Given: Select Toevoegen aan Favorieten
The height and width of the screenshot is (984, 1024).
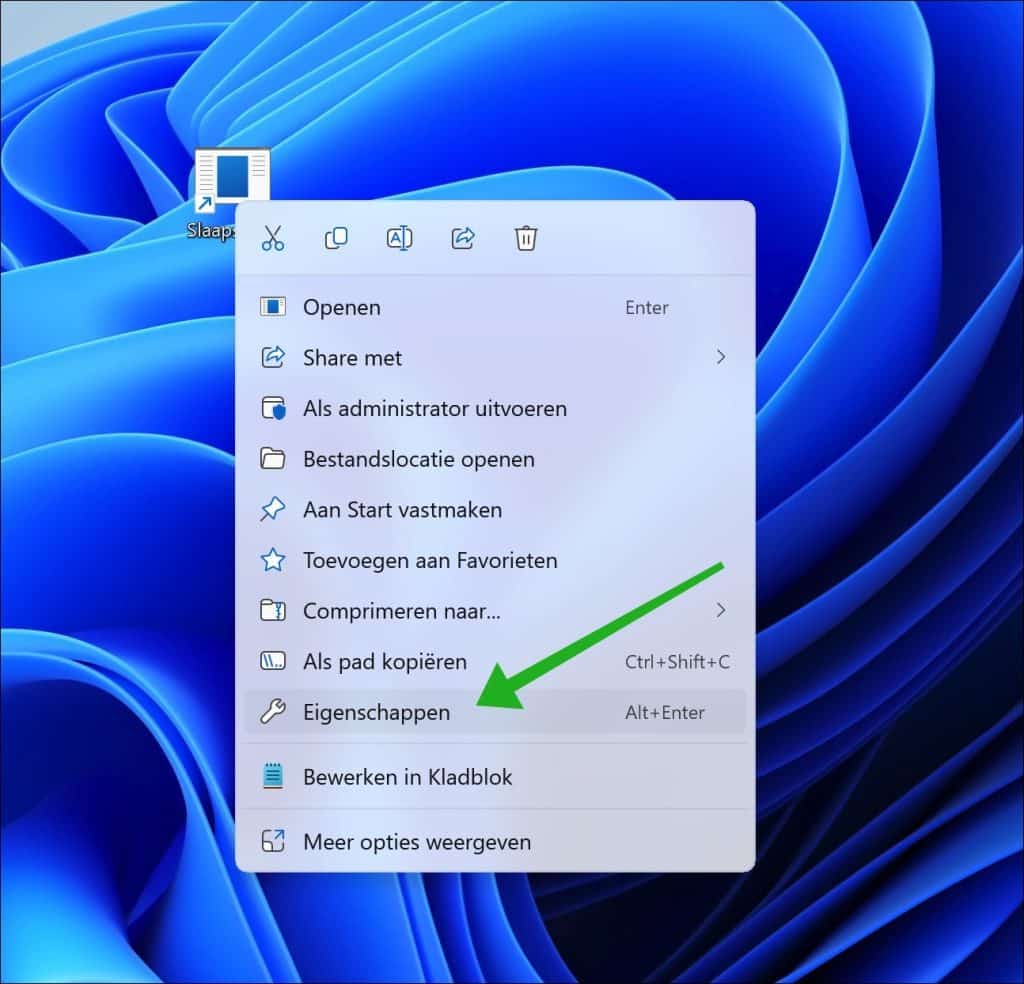Looking at the screenshot, I should [495, 560].
